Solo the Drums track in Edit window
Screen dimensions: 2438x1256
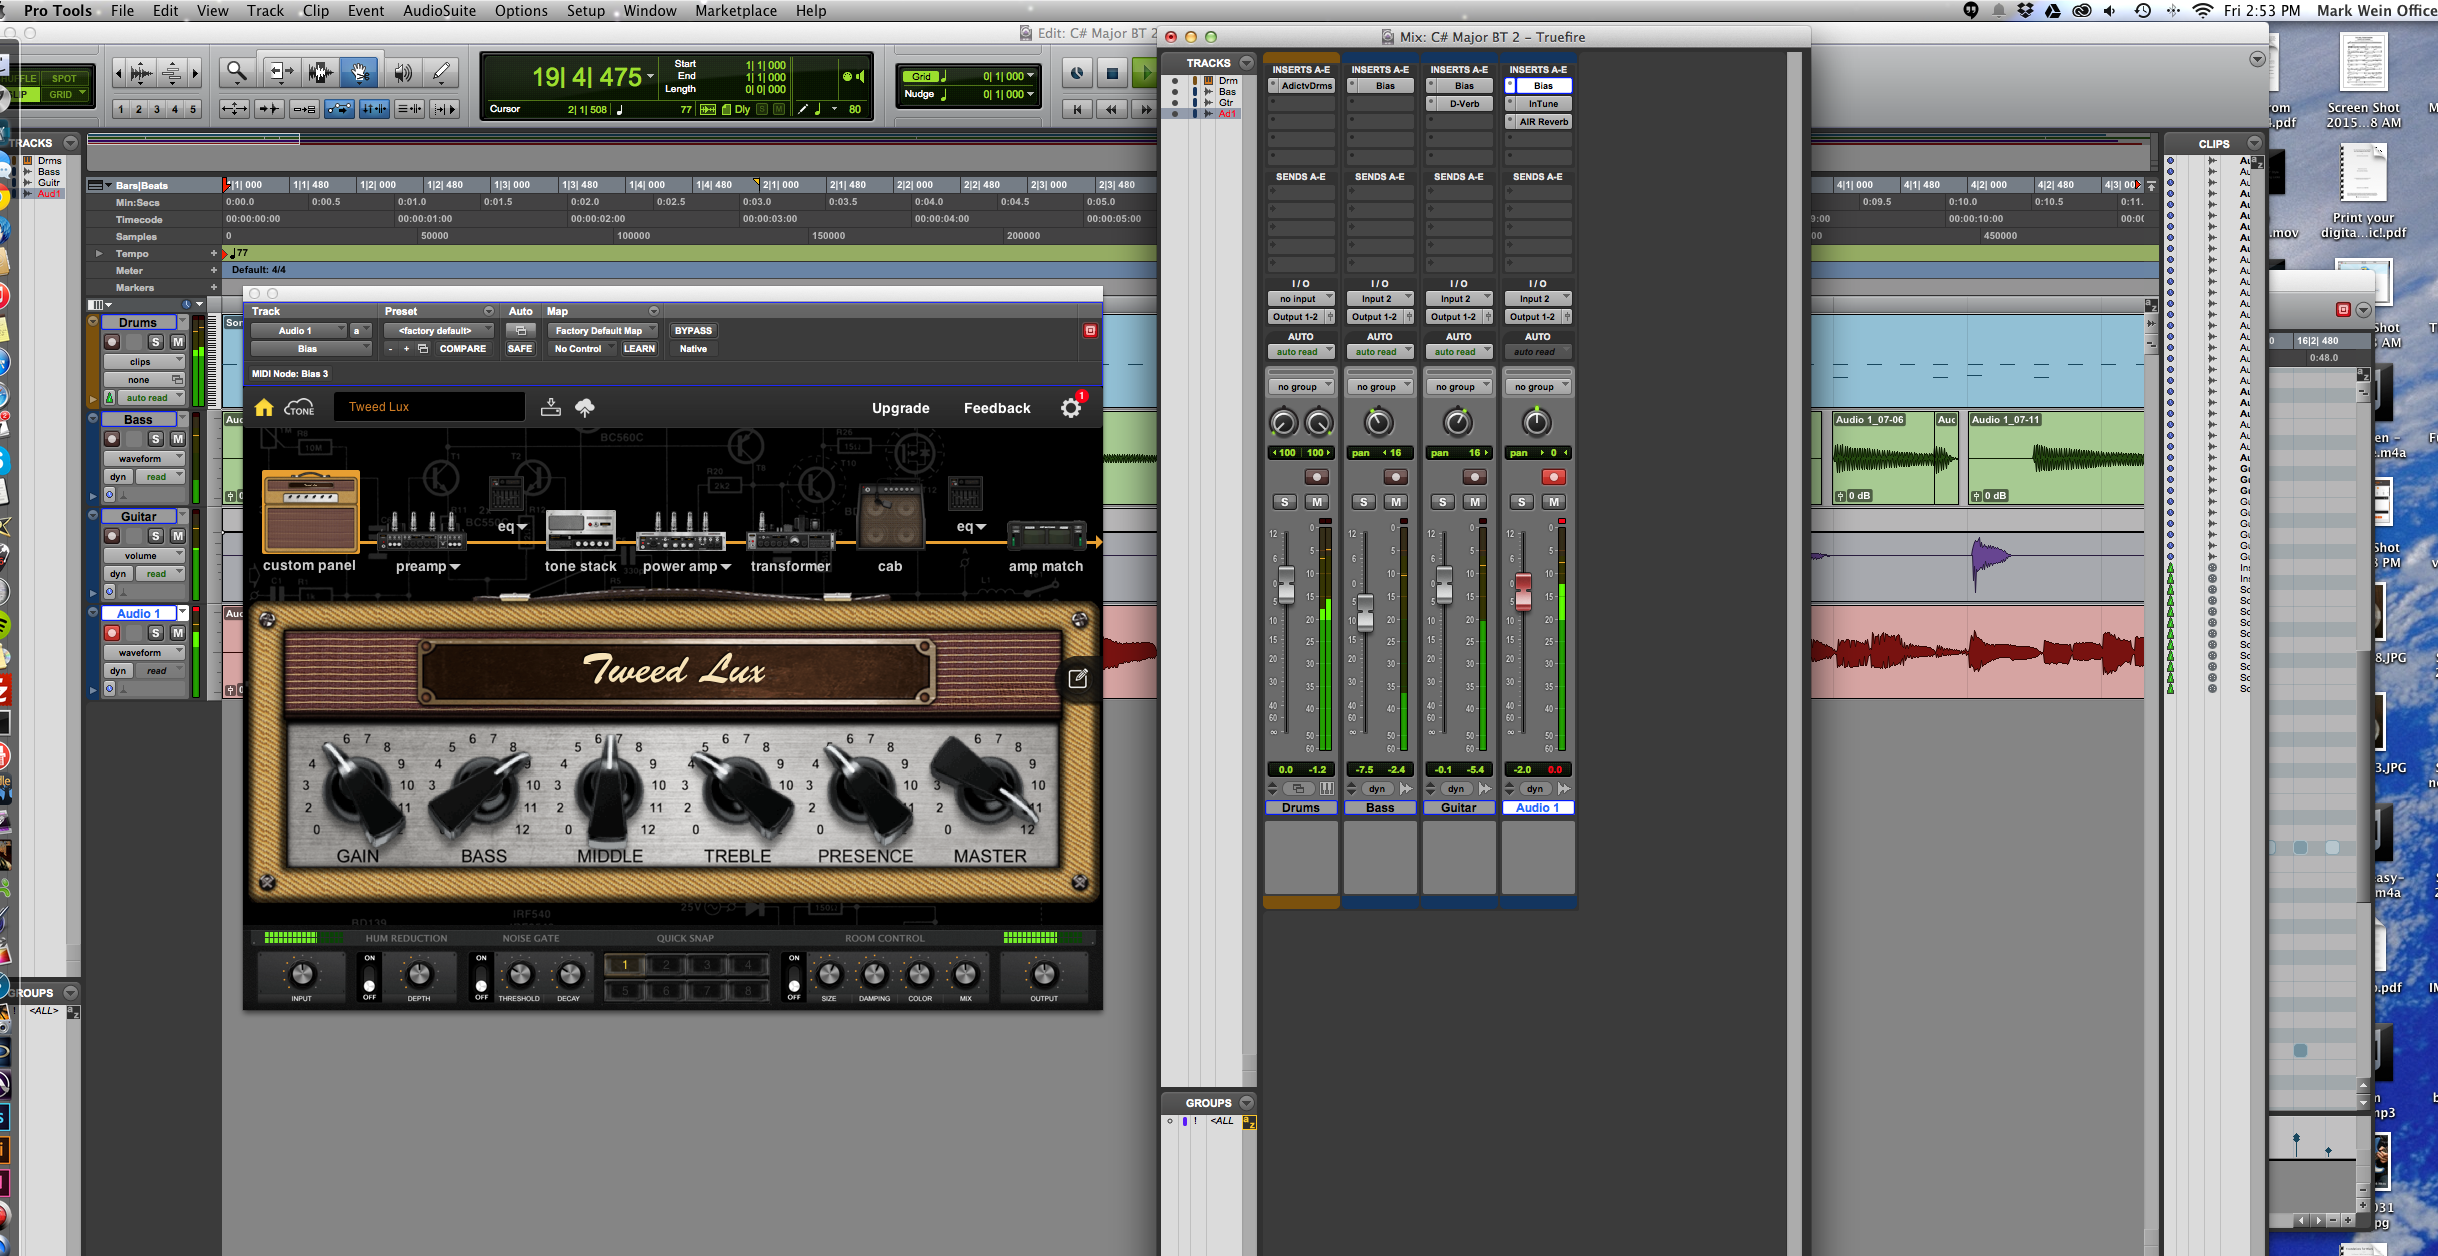[x=155, y=342]
